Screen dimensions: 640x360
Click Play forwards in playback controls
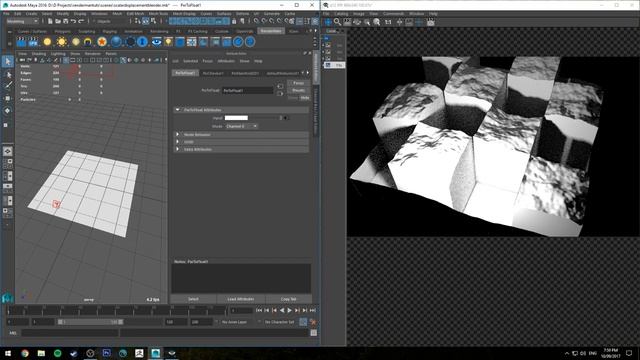290,311
